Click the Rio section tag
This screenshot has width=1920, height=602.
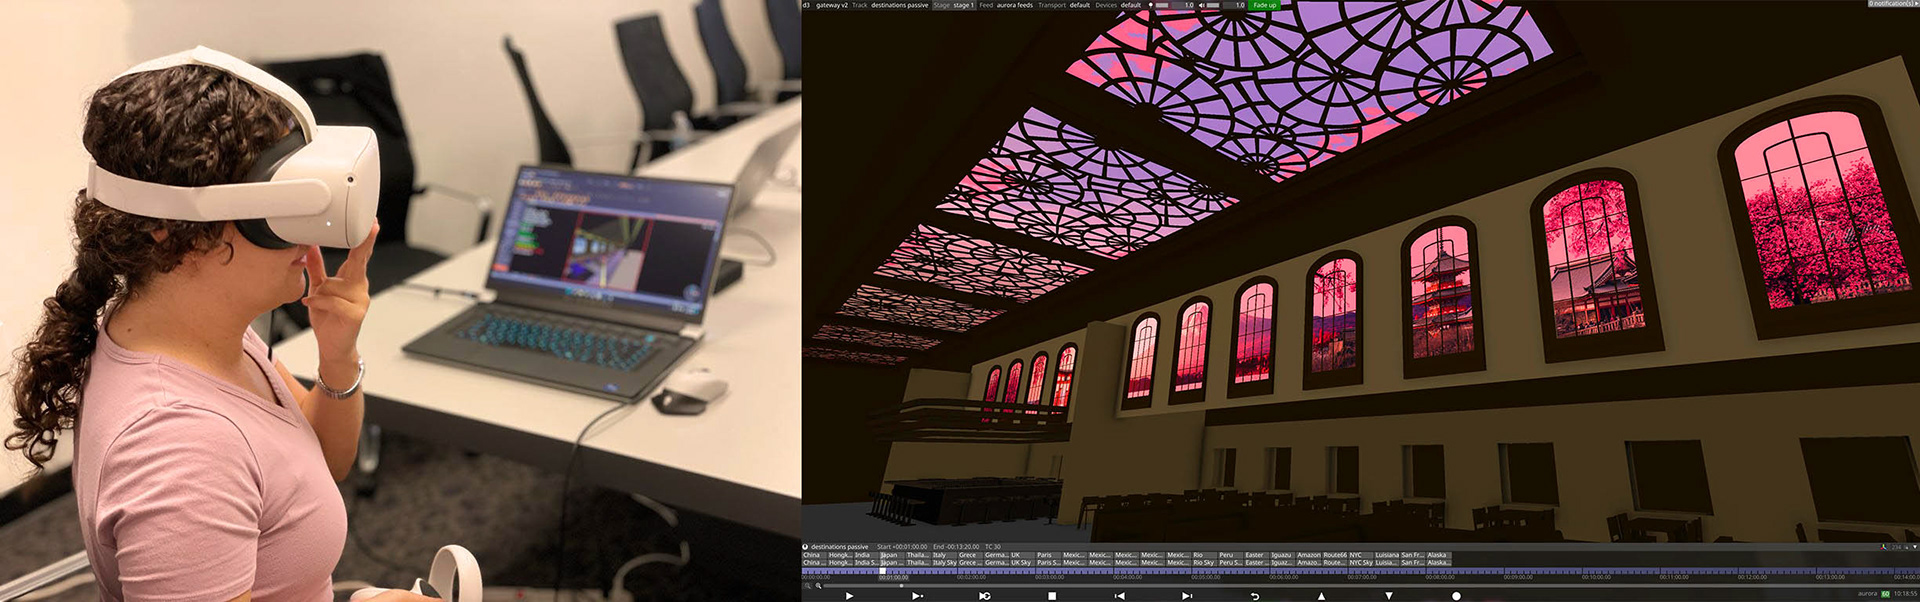pos(1204,555)
